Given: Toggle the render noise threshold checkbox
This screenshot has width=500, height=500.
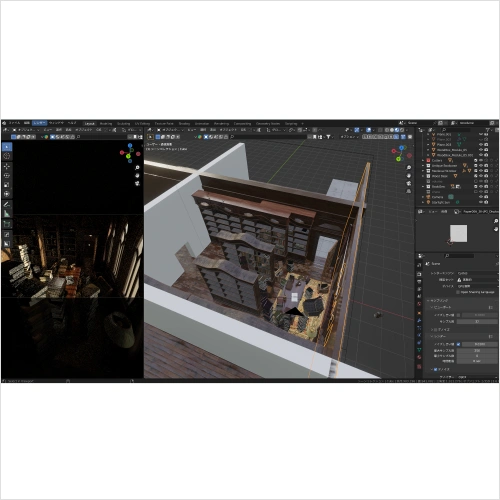Looking at the screenshot, I should 458,344.
